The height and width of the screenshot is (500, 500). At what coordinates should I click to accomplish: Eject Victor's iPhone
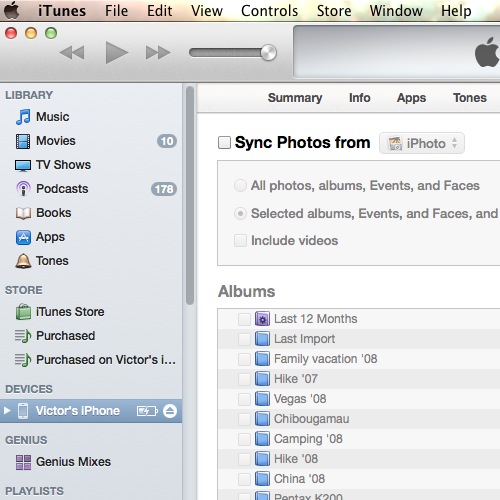(x=170, y=411)
